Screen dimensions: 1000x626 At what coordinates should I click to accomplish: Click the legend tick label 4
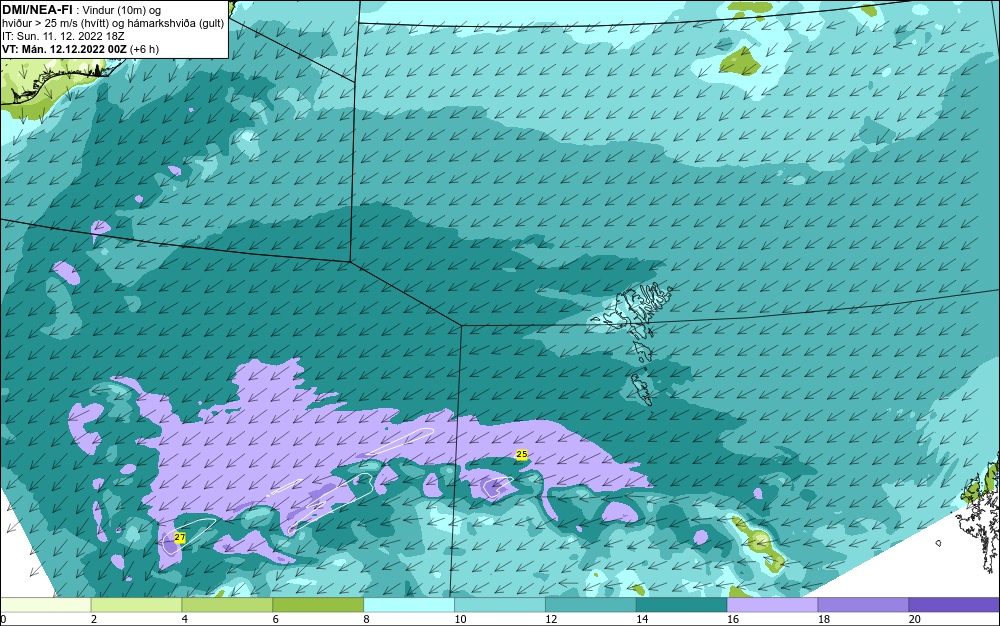(x=184, y=620)
